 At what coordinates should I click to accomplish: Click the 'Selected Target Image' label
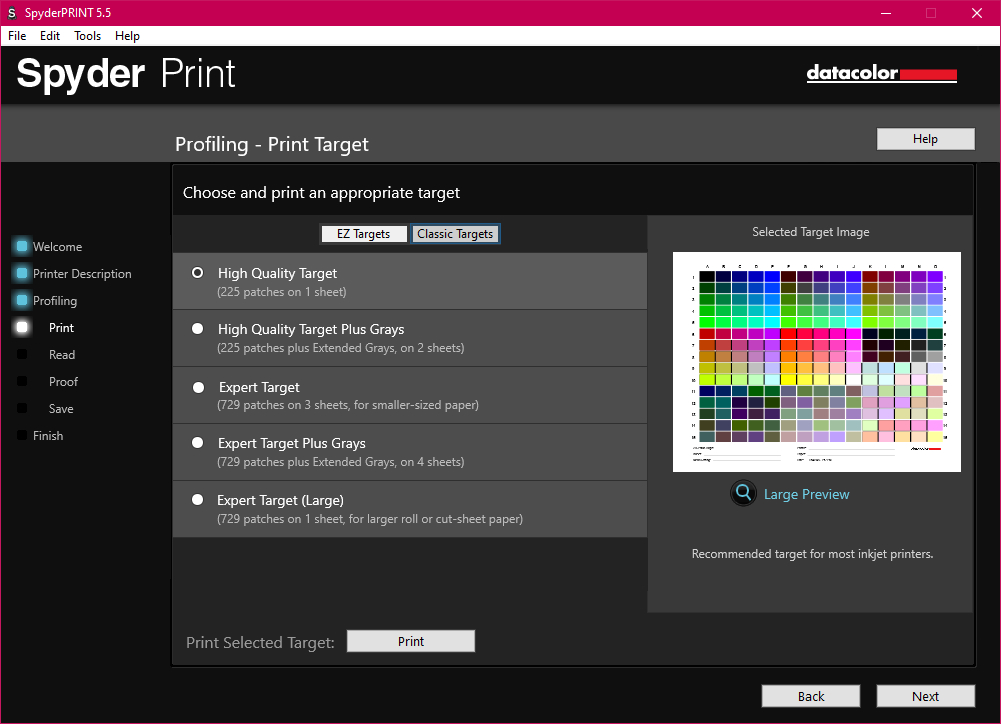click(810, 232)
